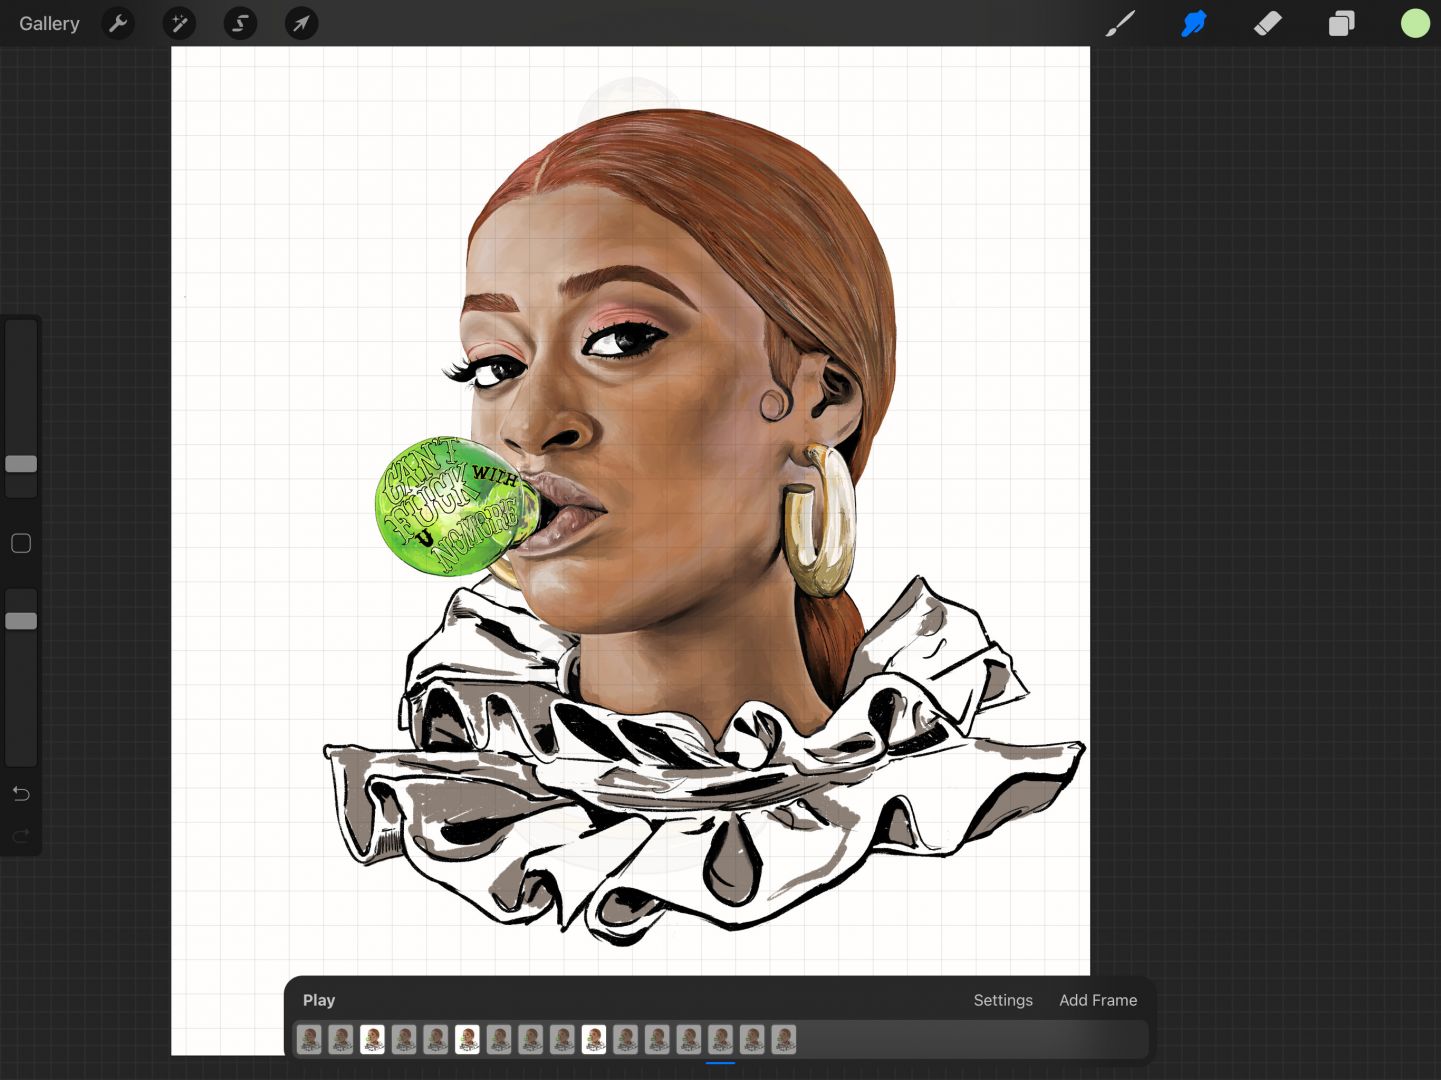The image size is (1441, 1080).
Task: Undo the last action
Action: tap(21, 794)
